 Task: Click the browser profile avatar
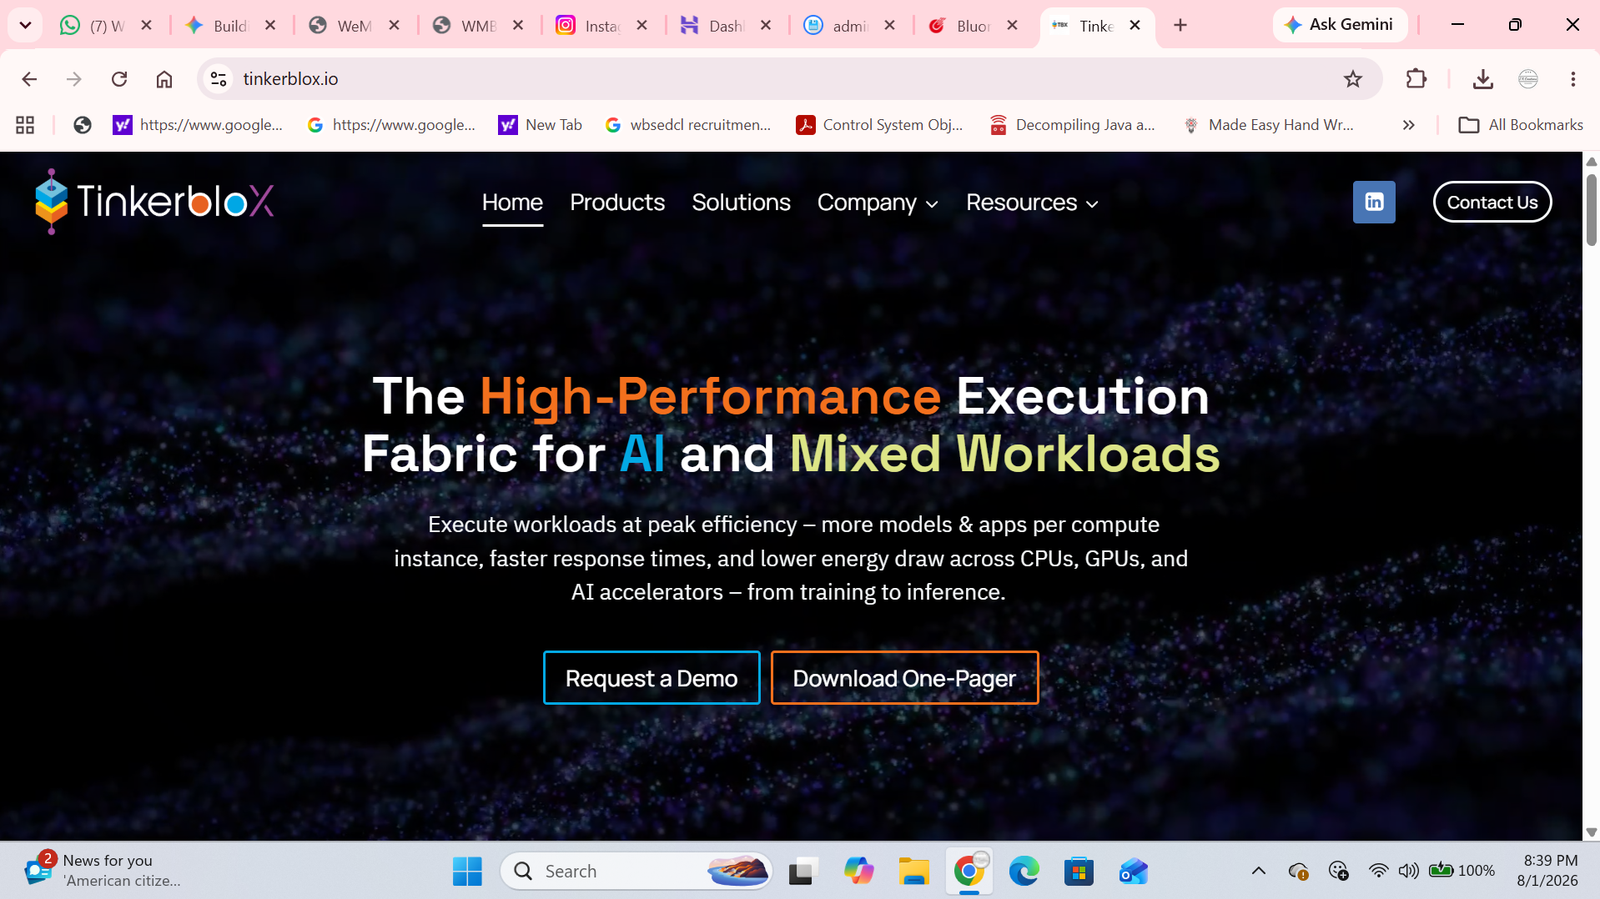[x=1528, y=79]
